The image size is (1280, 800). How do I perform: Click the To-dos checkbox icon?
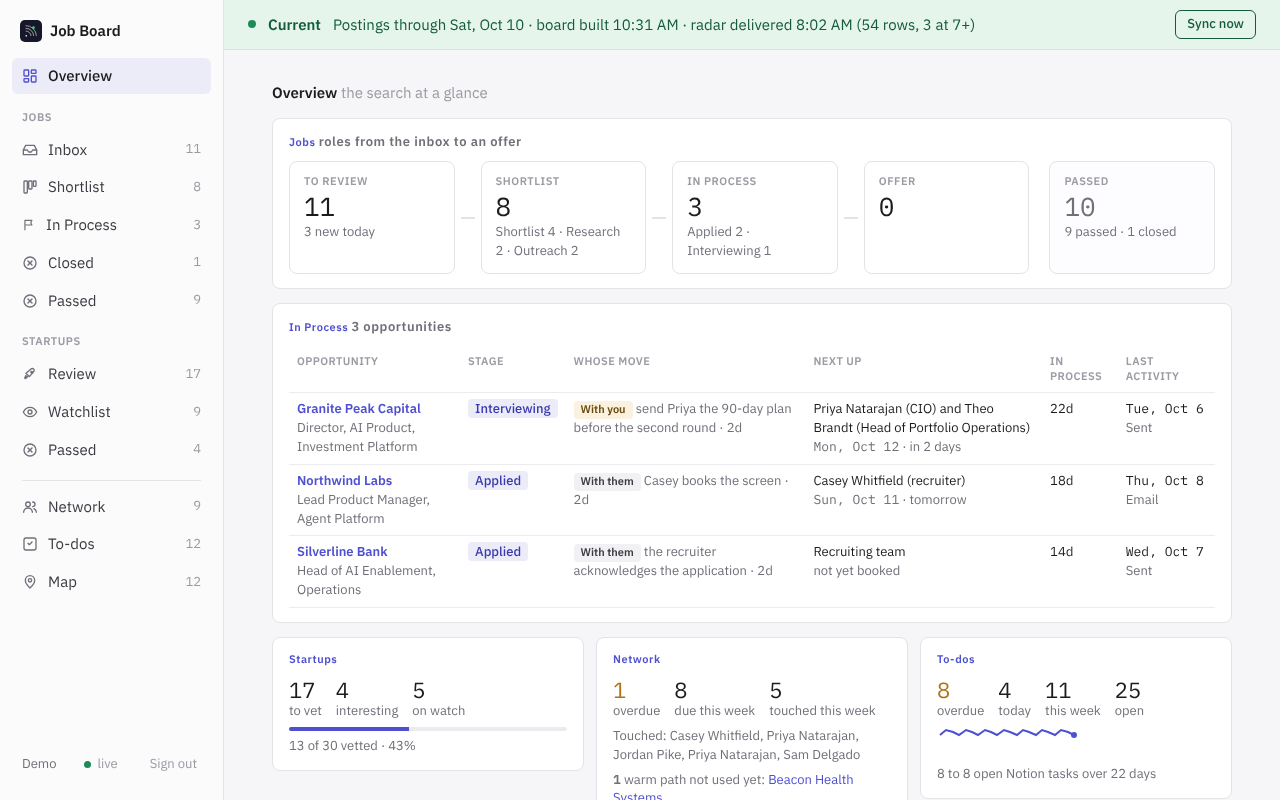click(30, 544)
